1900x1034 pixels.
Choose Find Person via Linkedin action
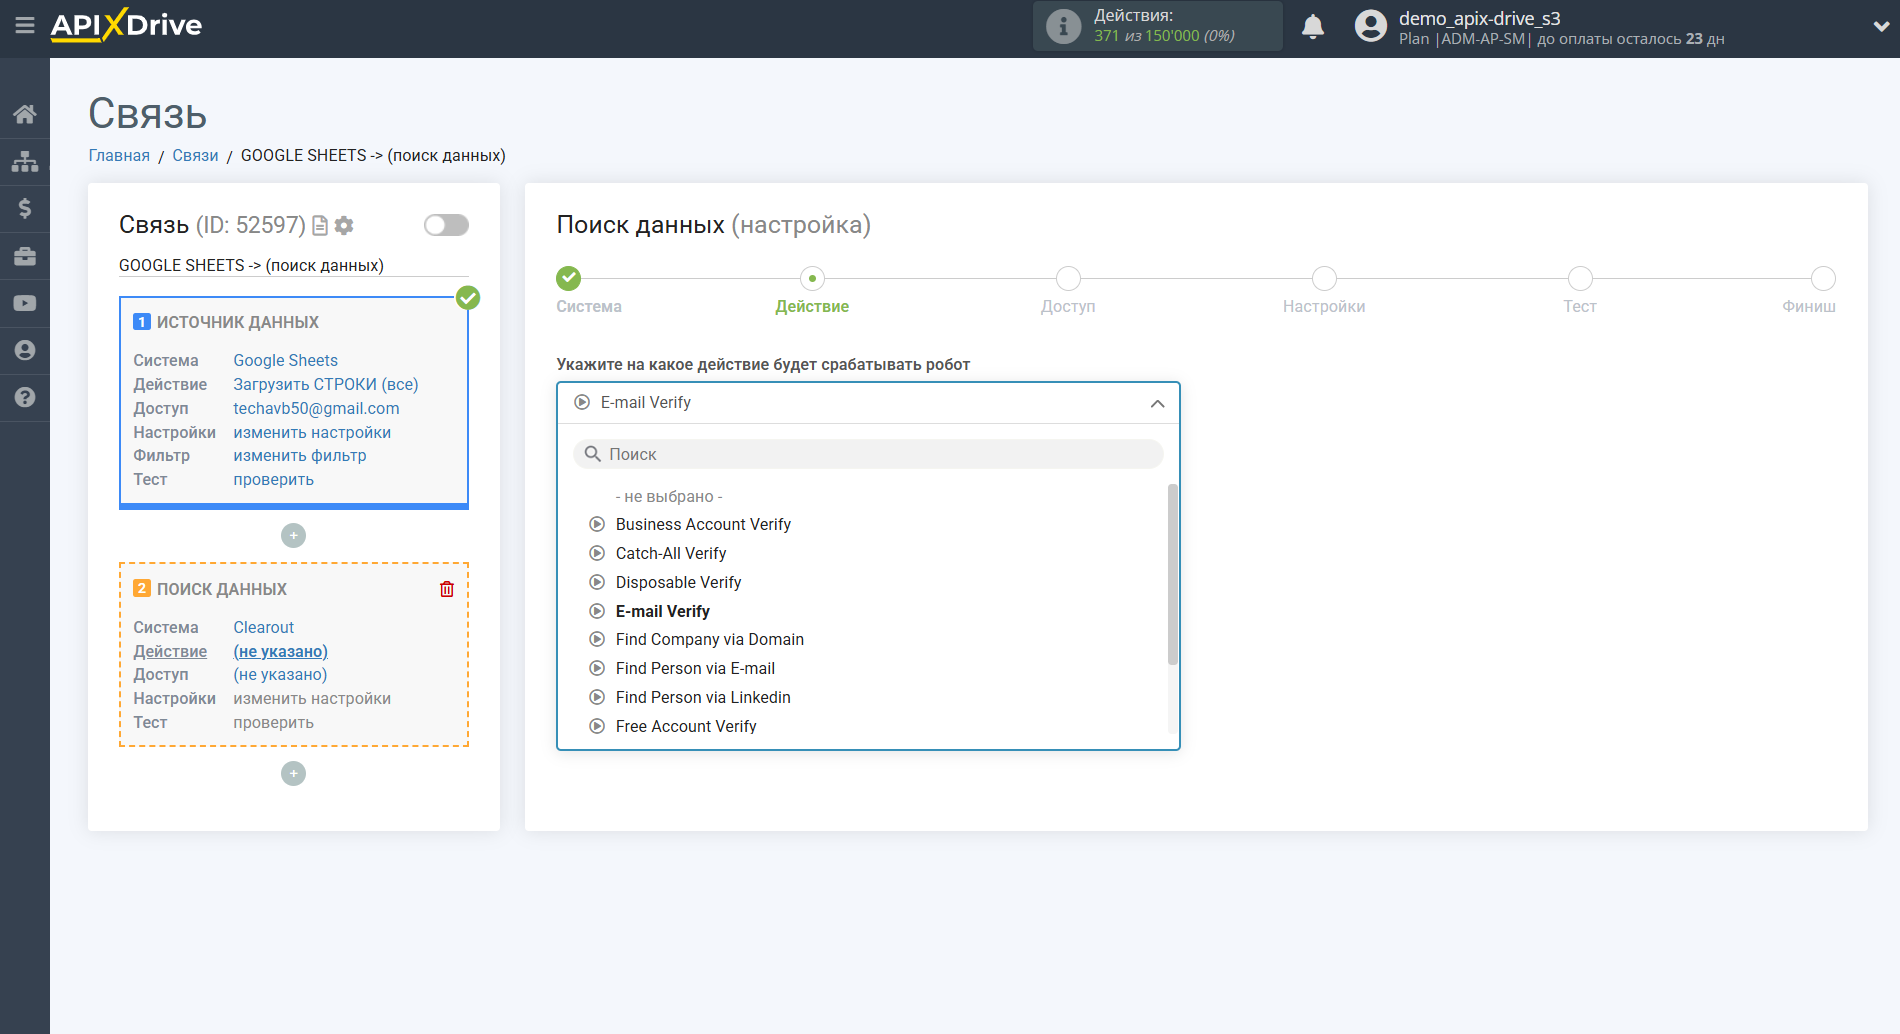tap(702, 697)
